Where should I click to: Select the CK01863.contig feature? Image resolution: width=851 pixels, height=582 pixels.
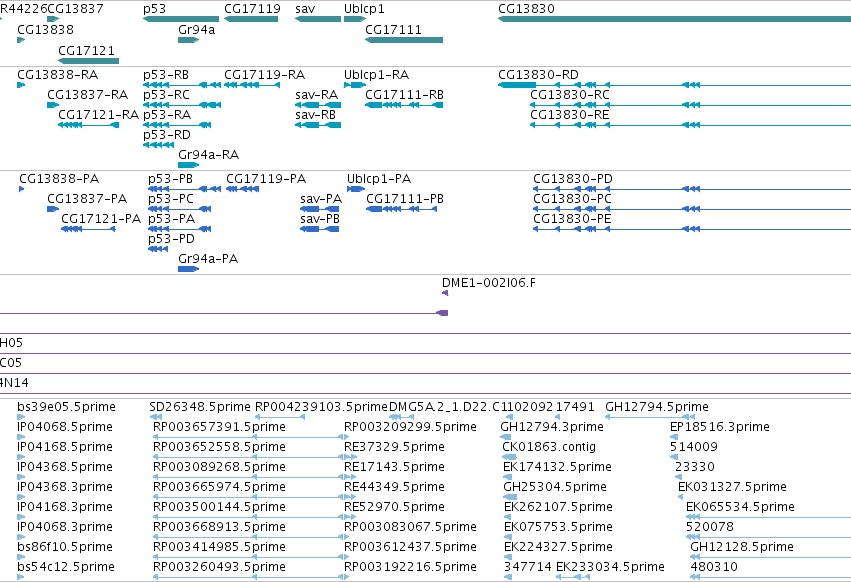pos(549,447)
